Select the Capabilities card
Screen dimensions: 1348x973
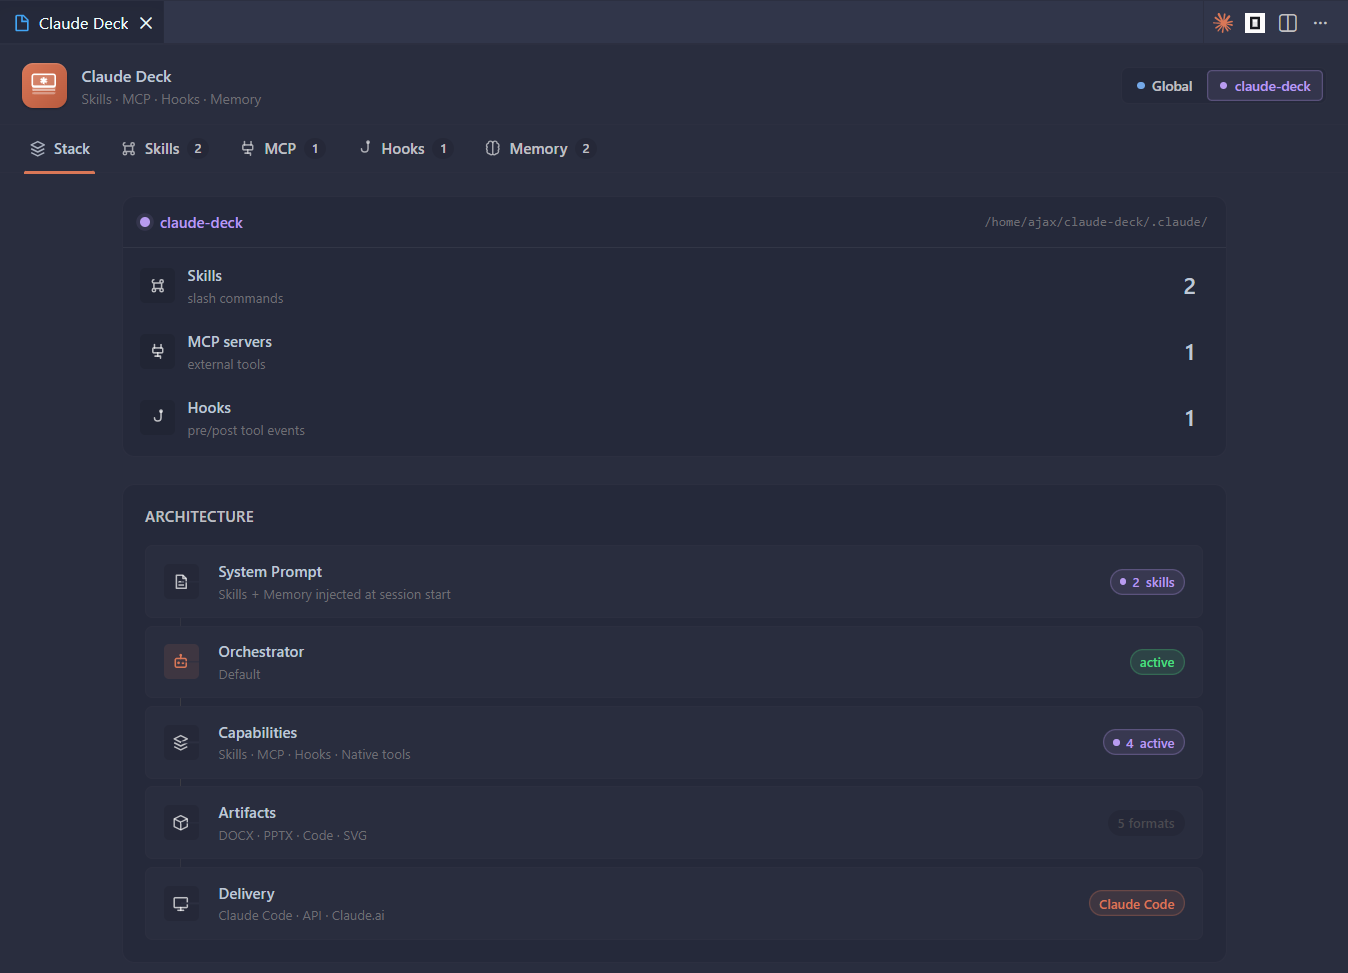point(674,743)
